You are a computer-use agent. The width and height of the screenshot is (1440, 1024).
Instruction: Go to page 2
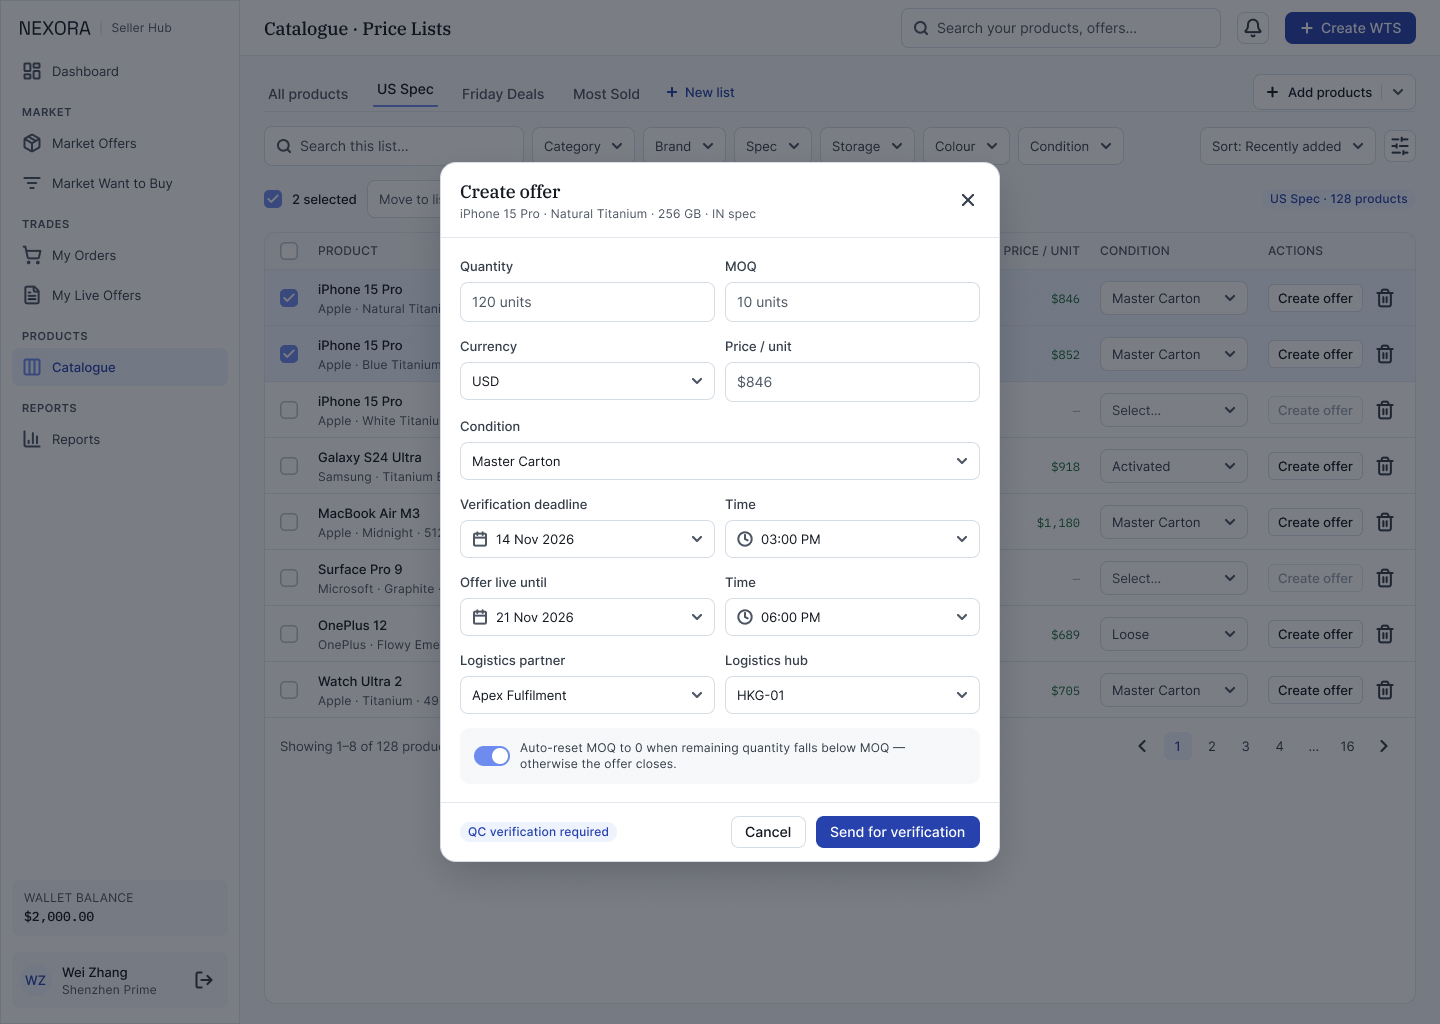pos(1212,746)
